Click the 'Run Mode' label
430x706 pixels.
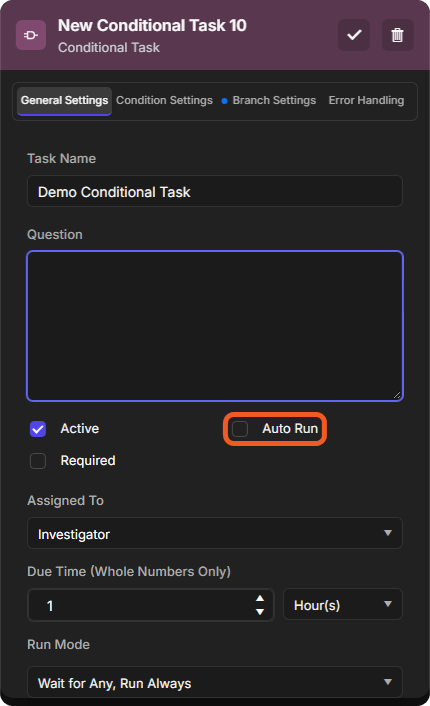tap(59, 644)
